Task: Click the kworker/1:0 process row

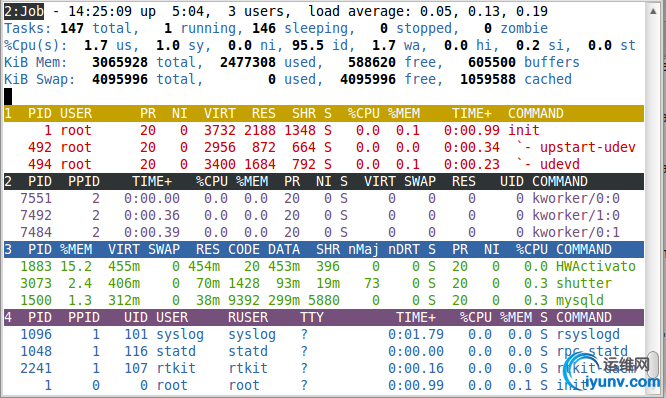Action: 324,215
